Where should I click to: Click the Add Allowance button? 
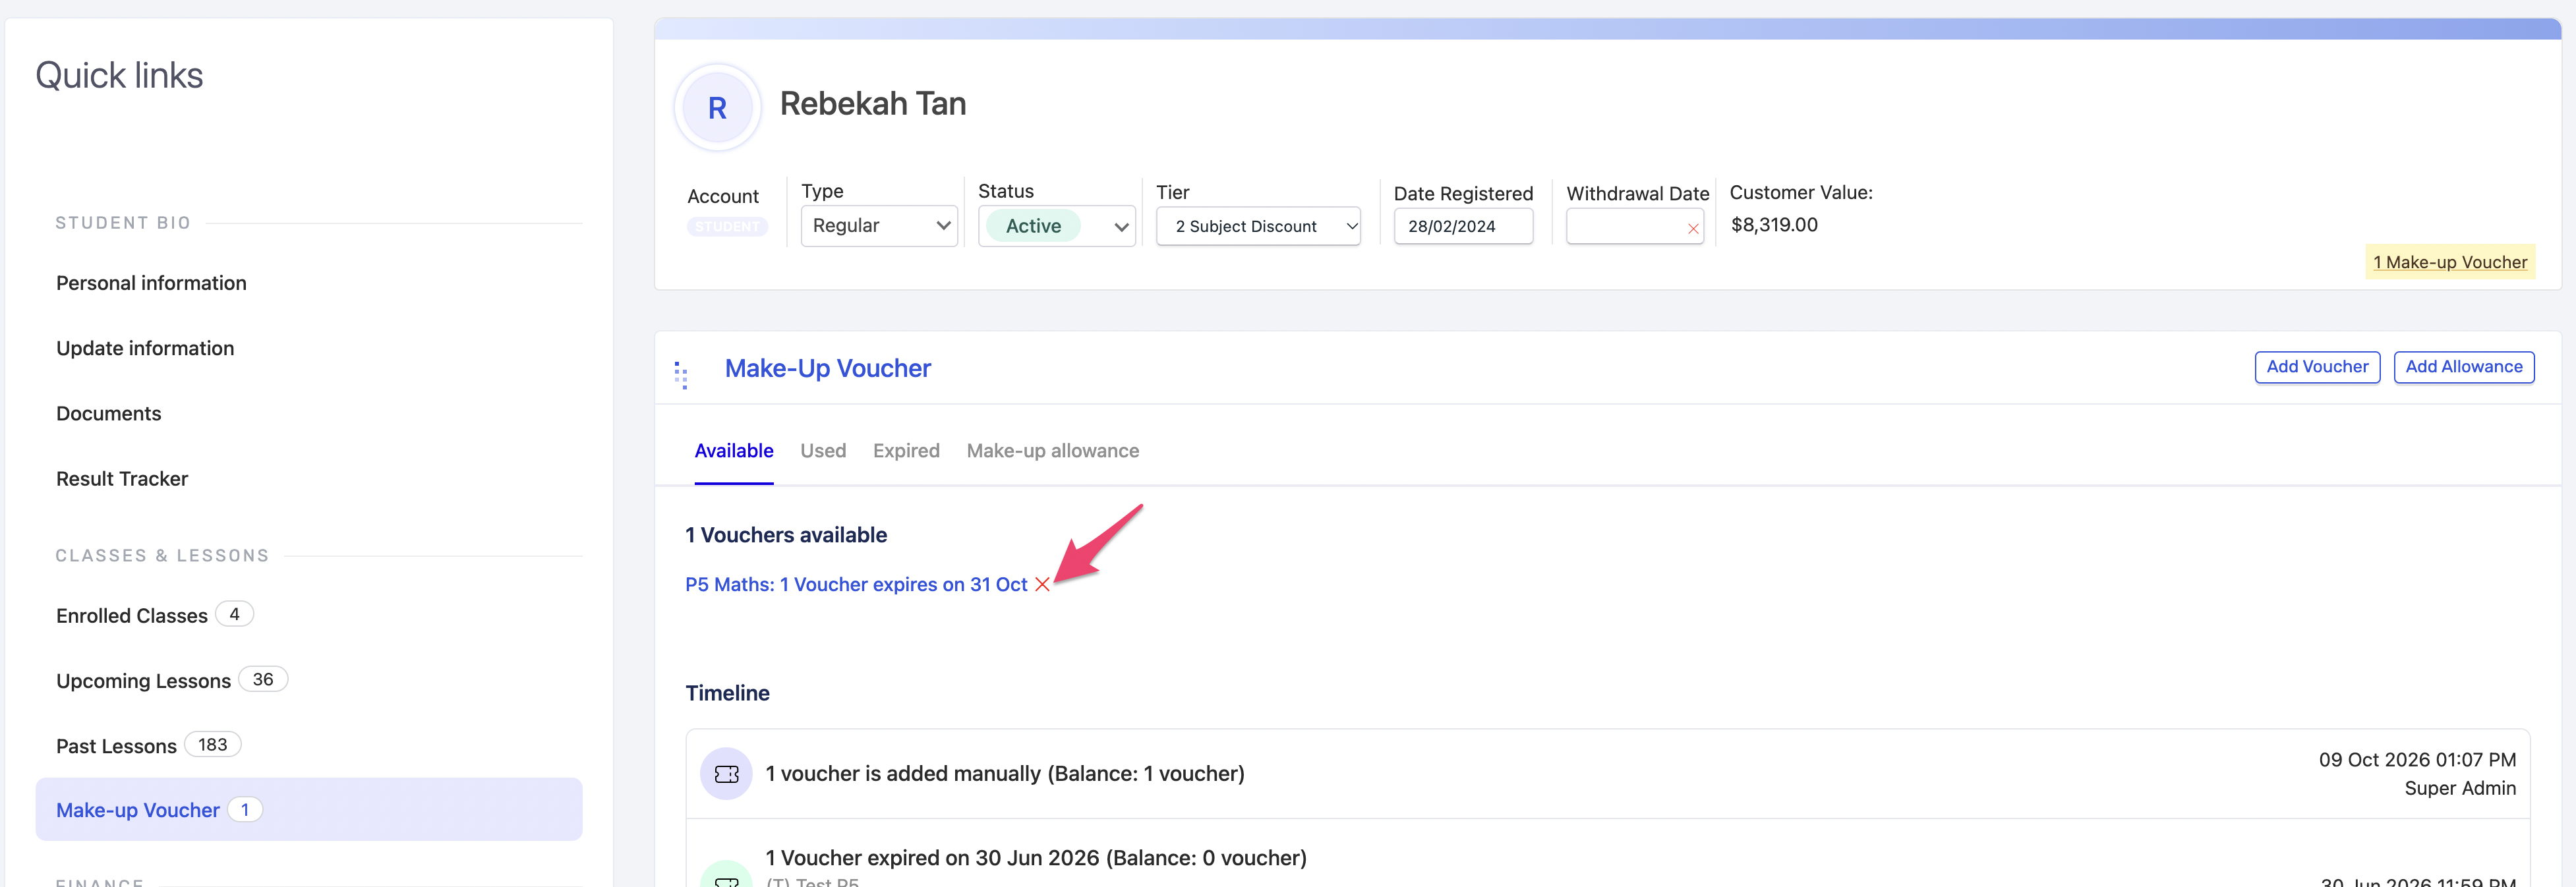click(2464, 367)
